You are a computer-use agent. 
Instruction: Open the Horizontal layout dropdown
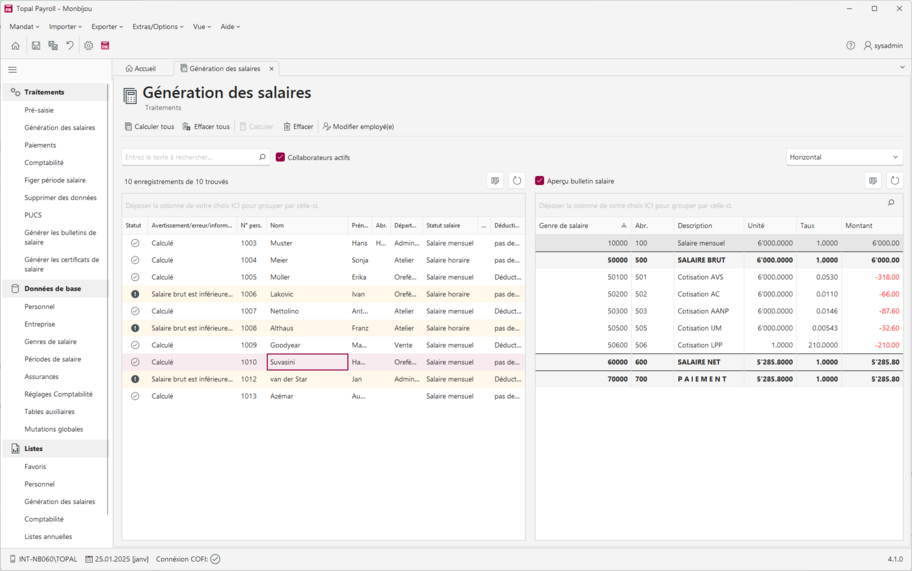844,157
